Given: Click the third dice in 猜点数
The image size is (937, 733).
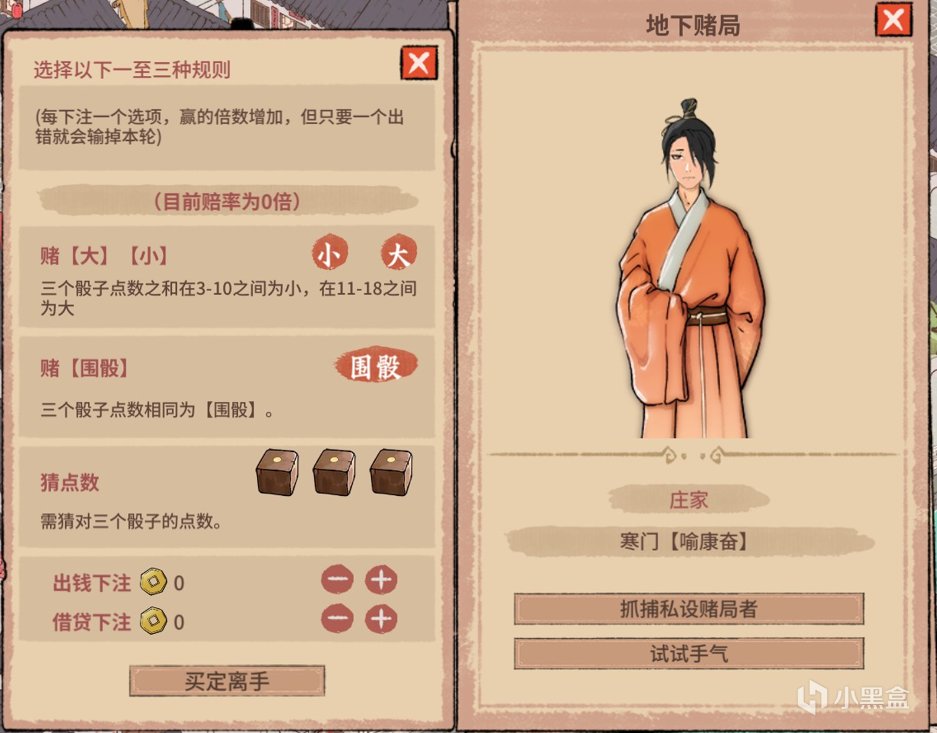Looking at the screenshot, I should pyautogui.click(x=391, y=472).
